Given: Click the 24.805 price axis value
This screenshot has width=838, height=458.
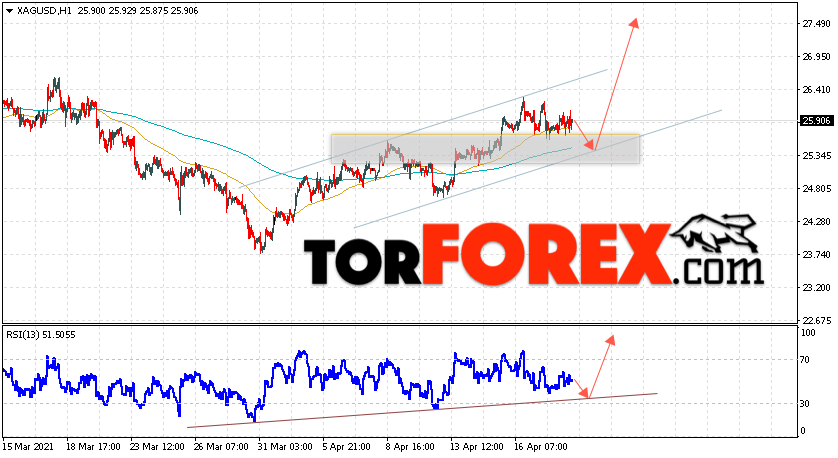Looking at the screenshot, I should 816,189.
